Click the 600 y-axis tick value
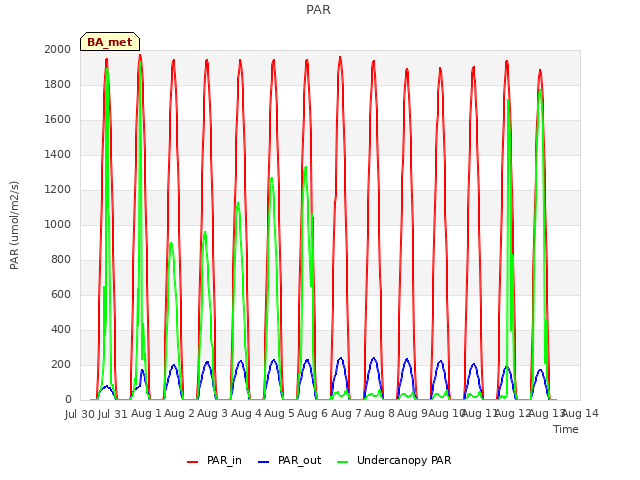The width and height of the screenshot is (640, 480). pos(61,295)
